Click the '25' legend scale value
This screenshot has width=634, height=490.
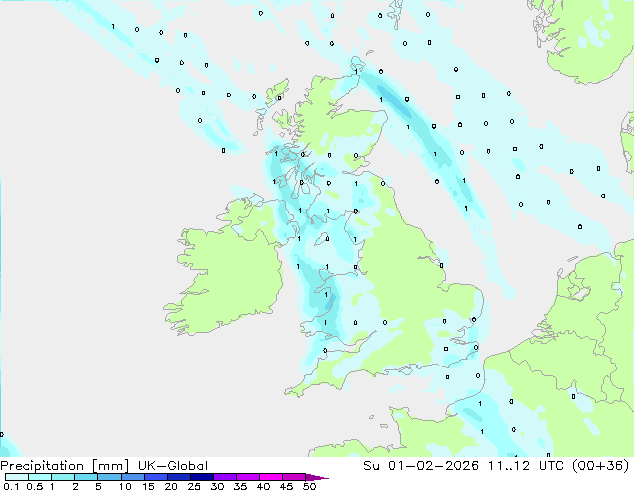point(194,486)
